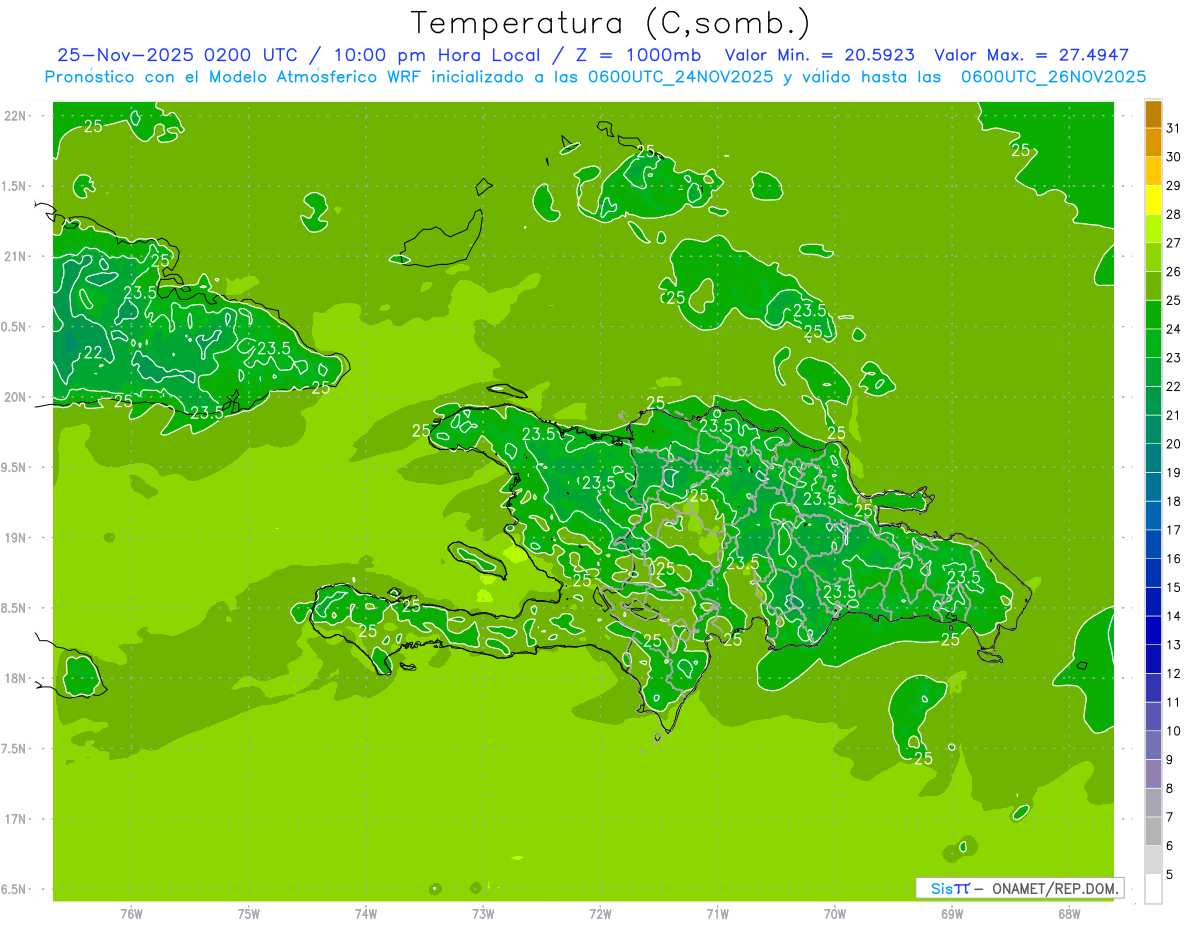Click the "0600UTC_26NOV2025" valid-until time text
The image size is (1200, 927).
pos(1053,77)
